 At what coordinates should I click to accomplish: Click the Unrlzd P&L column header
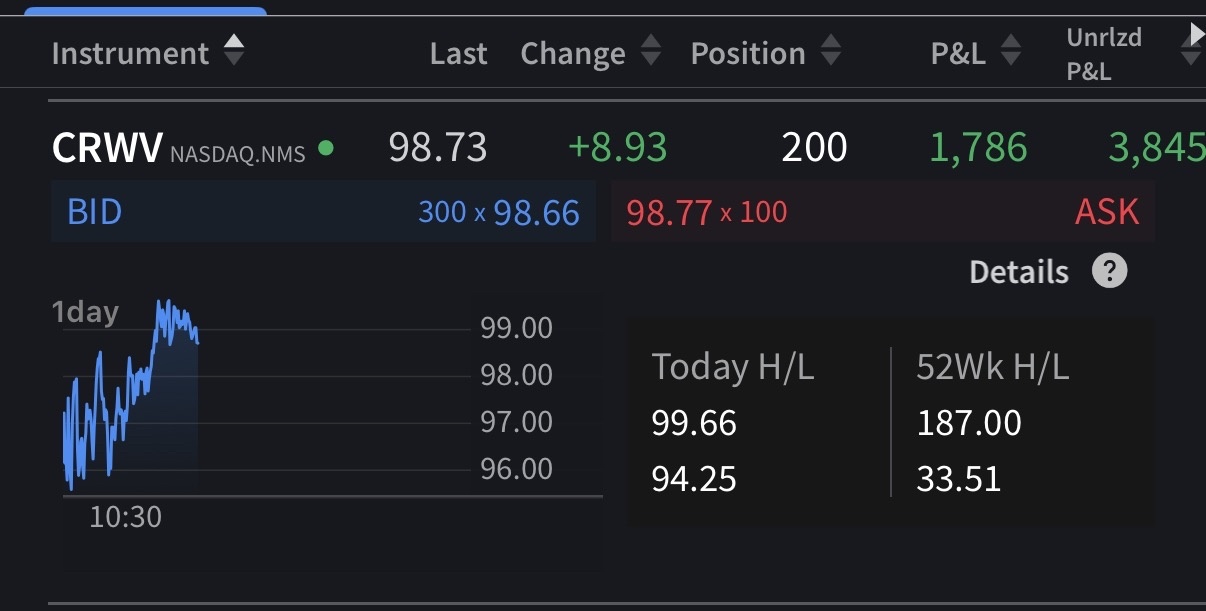pyautogui.click(x=1104, y=54)
